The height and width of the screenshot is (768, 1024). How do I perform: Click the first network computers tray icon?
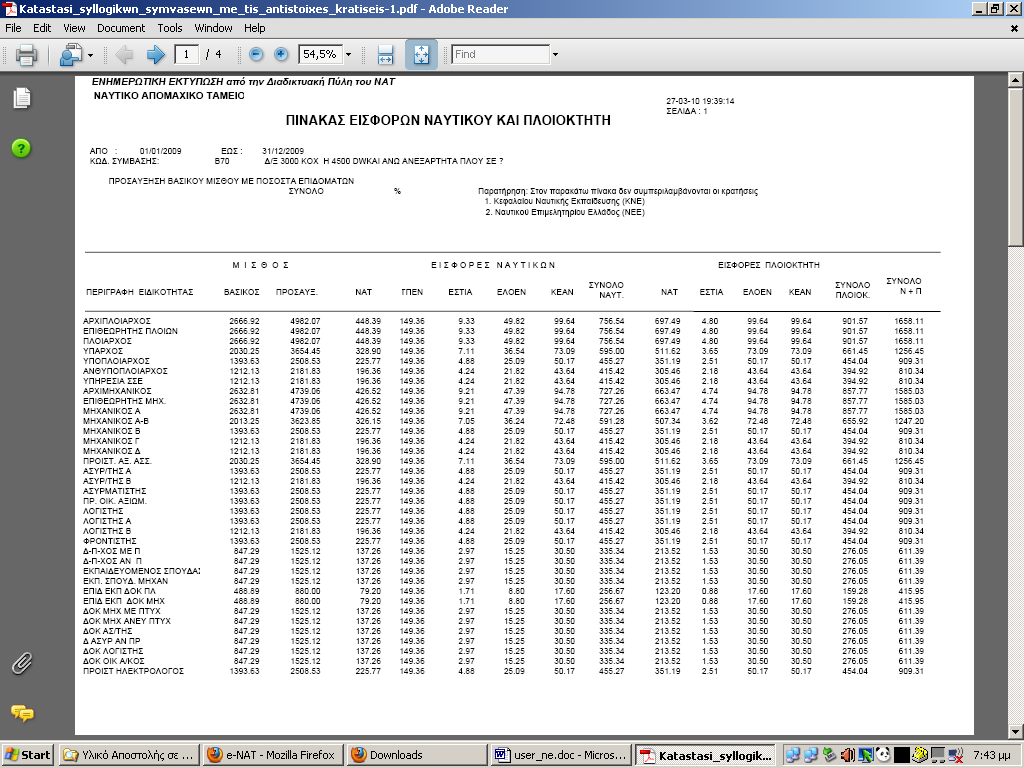pos(793,756)
